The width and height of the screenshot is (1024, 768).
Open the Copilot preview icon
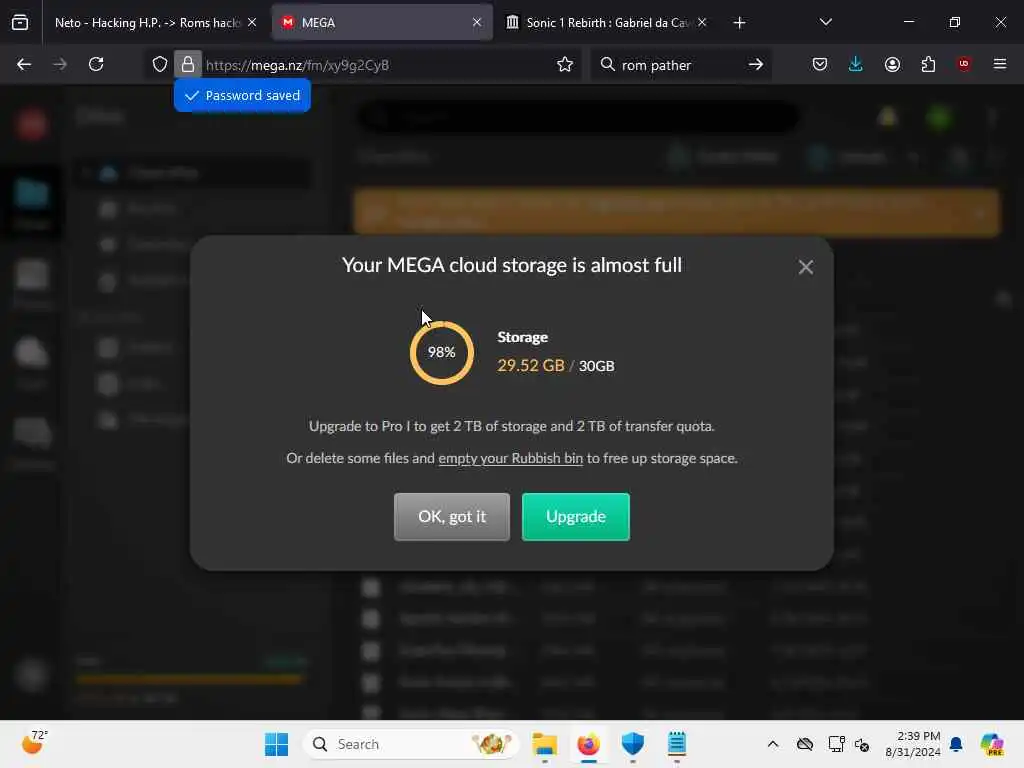pos(992,744)
